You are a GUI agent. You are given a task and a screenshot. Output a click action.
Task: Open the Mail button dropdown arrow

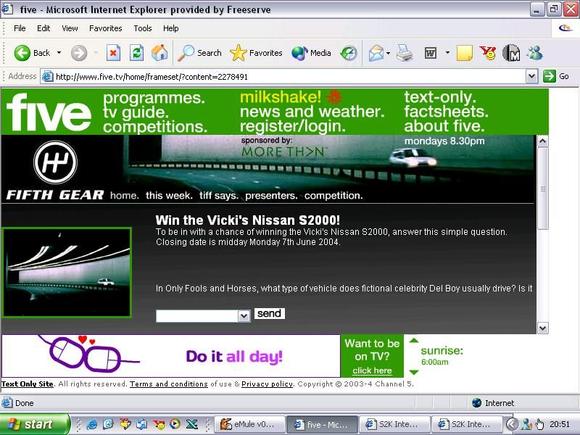(388, 53)
